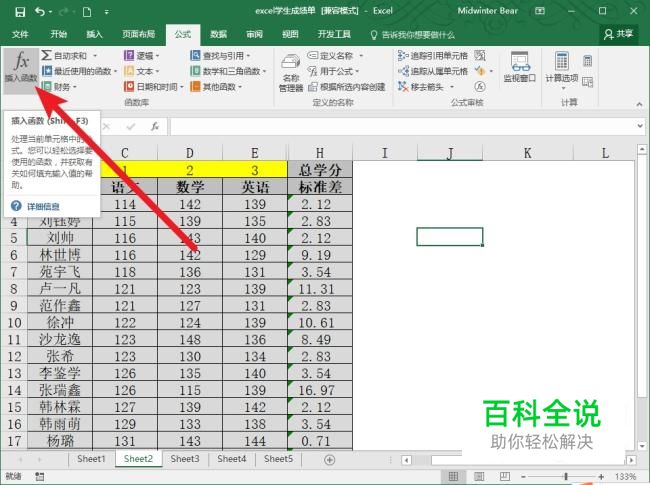Viewport: 650px width, 485px height.
Task: Open Calculation Options (计算选项)
Action: 562,70
